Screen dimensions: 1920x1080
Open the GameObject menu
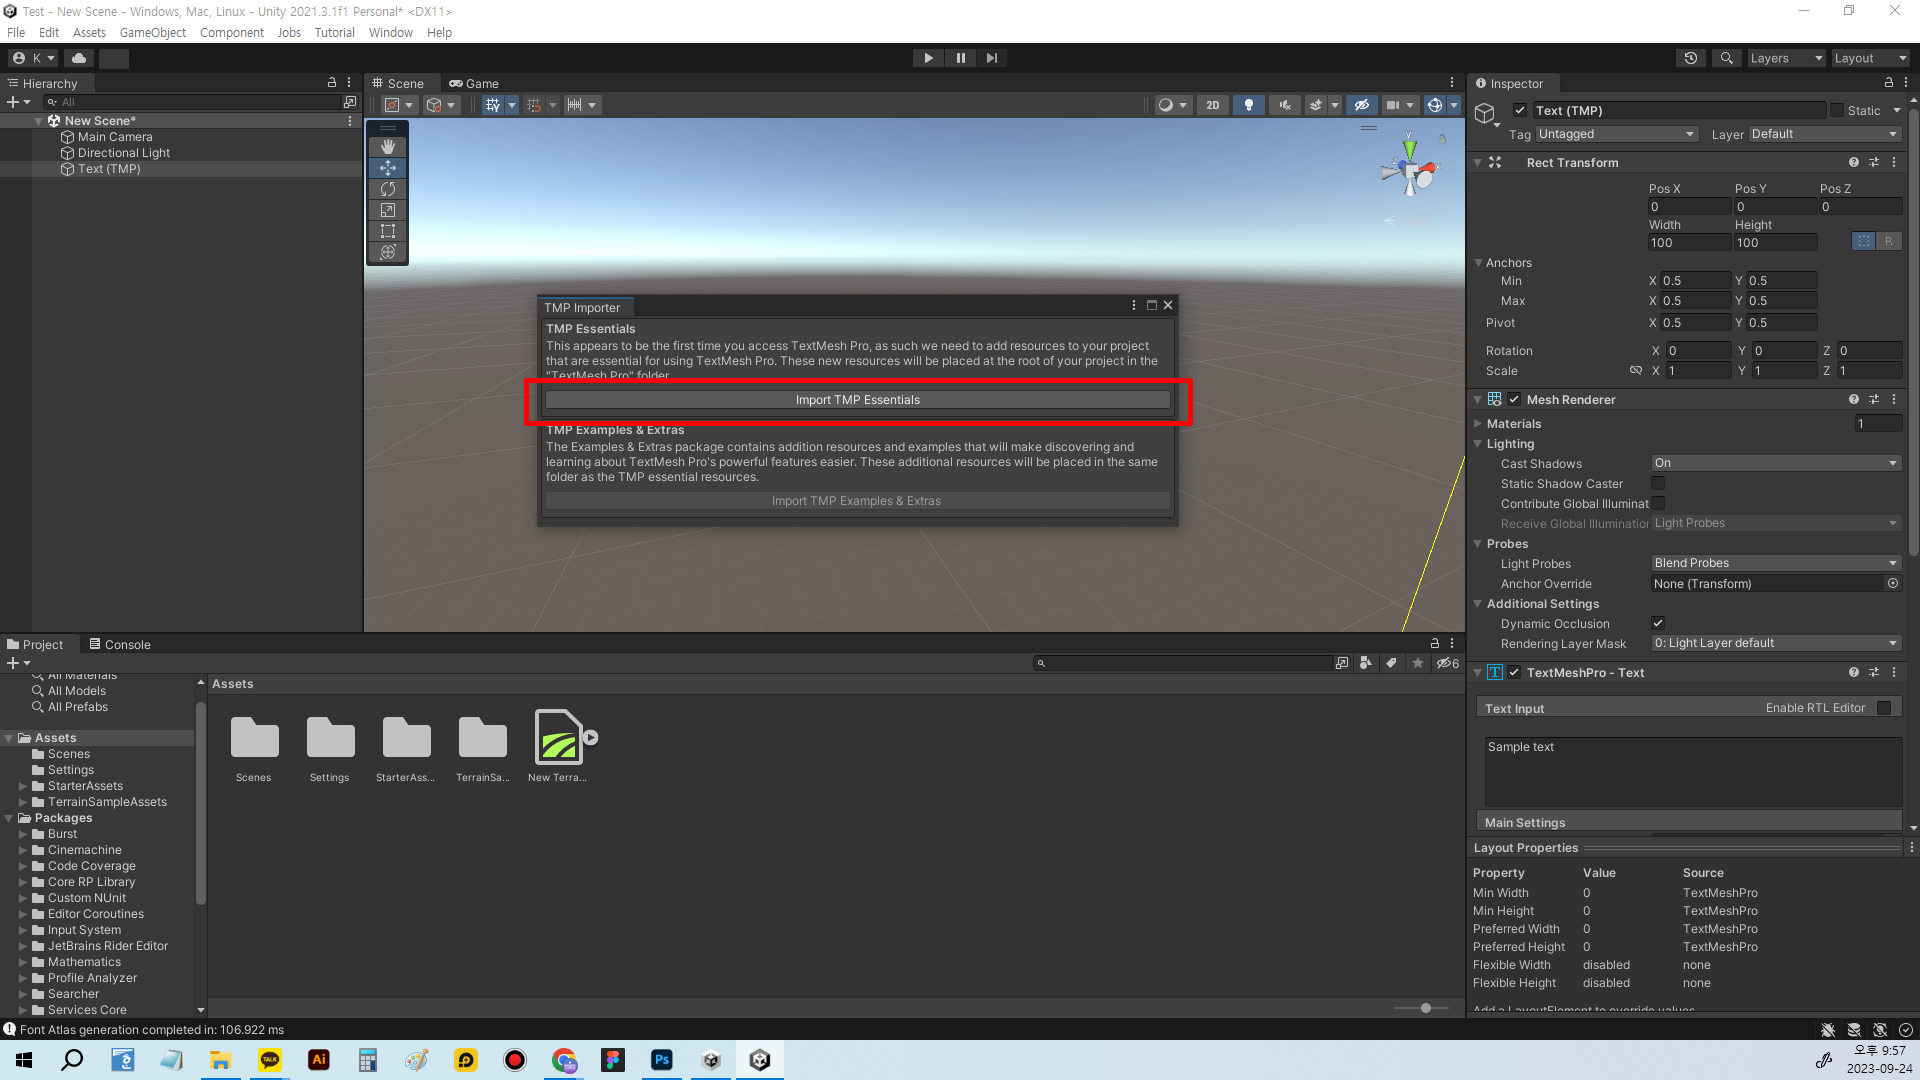(x=153, y=32)
